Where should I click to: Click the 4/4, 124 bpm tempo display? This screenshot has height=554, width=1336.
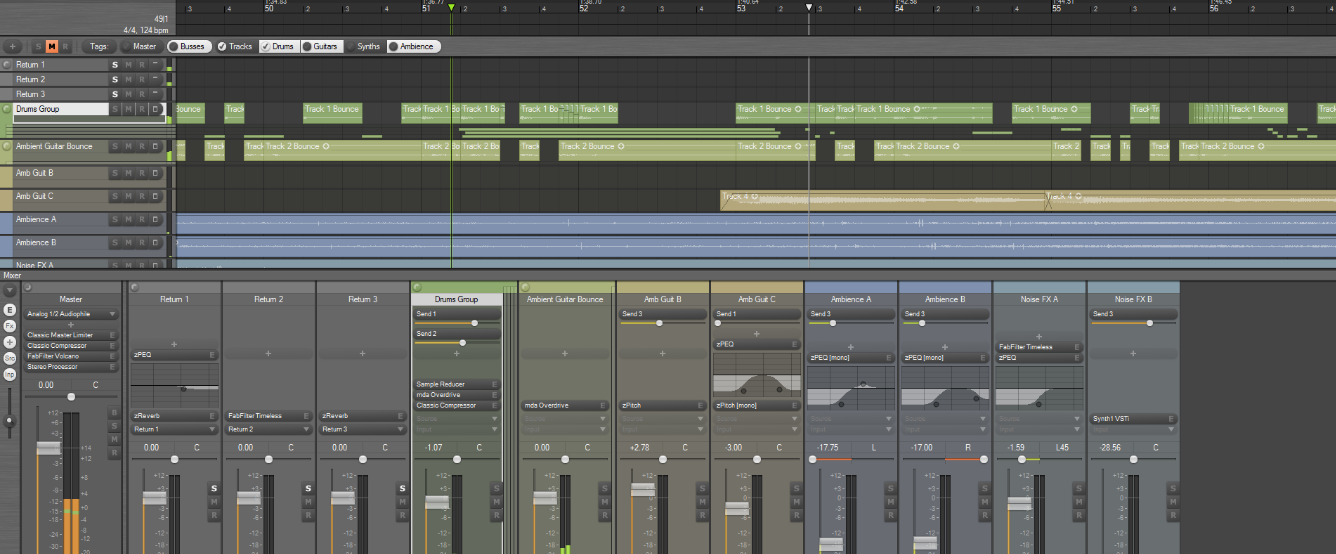click(x=145, y=30)
